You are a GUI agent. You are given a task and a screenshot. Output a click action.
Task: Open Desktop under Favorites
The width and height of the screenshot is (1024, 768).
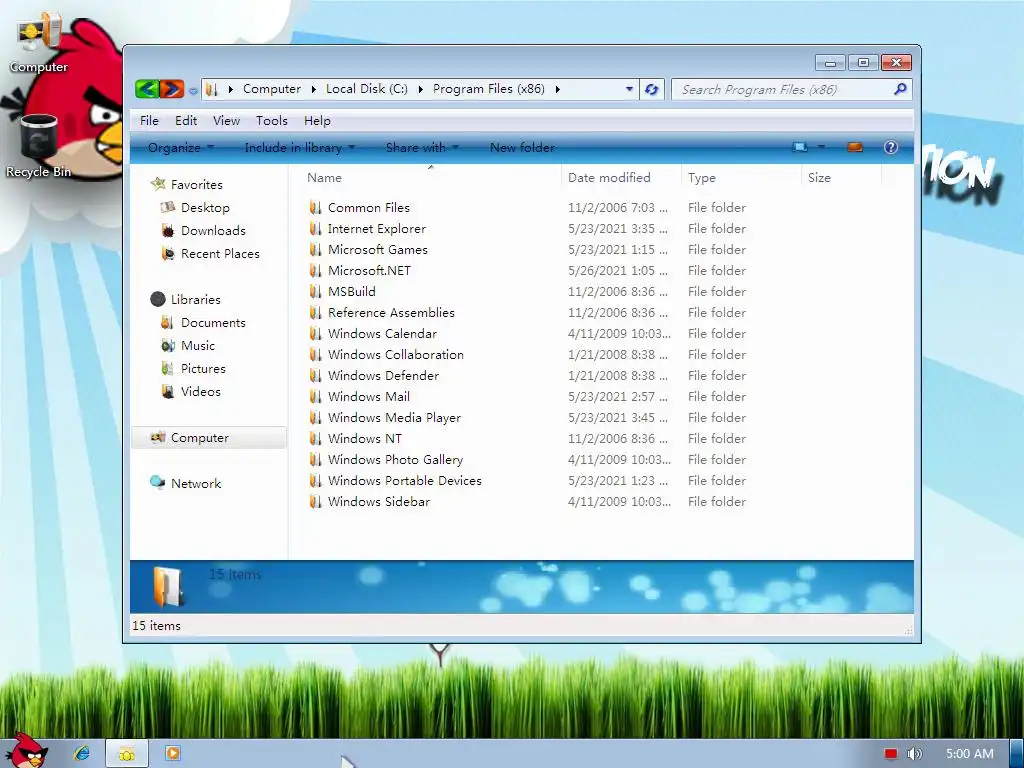tap(205, 208)
